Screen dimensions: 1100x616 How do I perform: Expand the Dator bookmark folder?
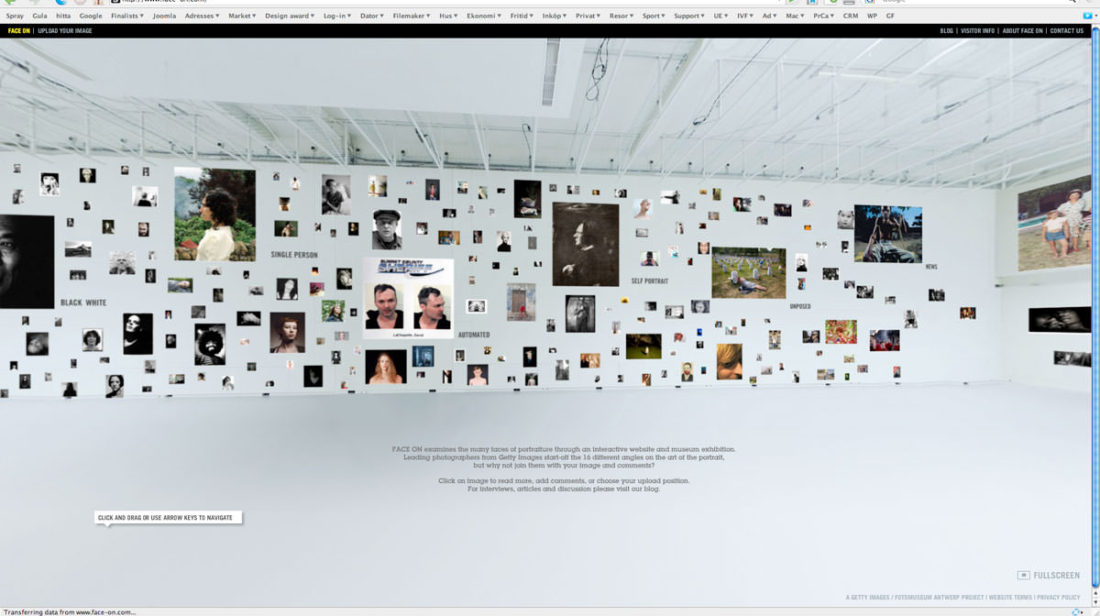pos(372,15)
